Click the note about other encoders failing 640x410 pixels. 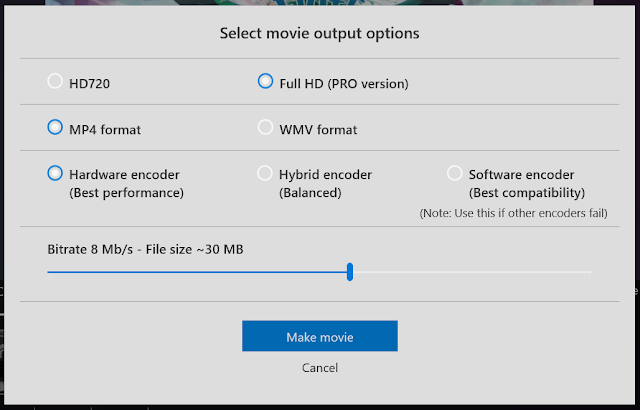pos(513,213)
